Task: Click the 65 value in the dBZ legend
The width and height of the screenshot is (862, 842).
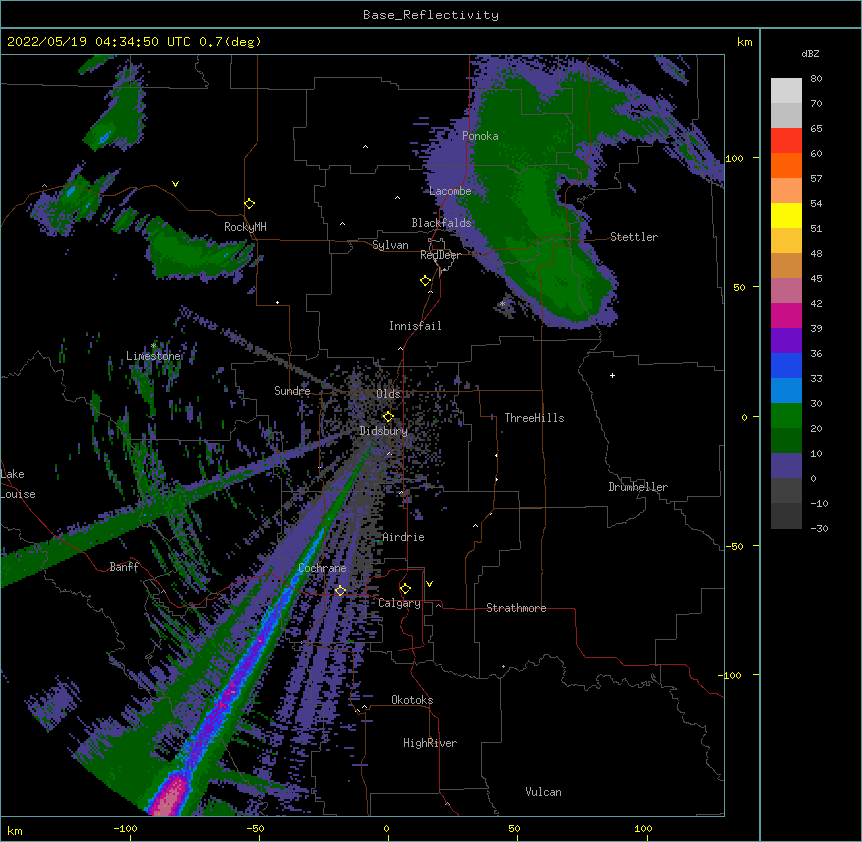Action: coord(816,129)
